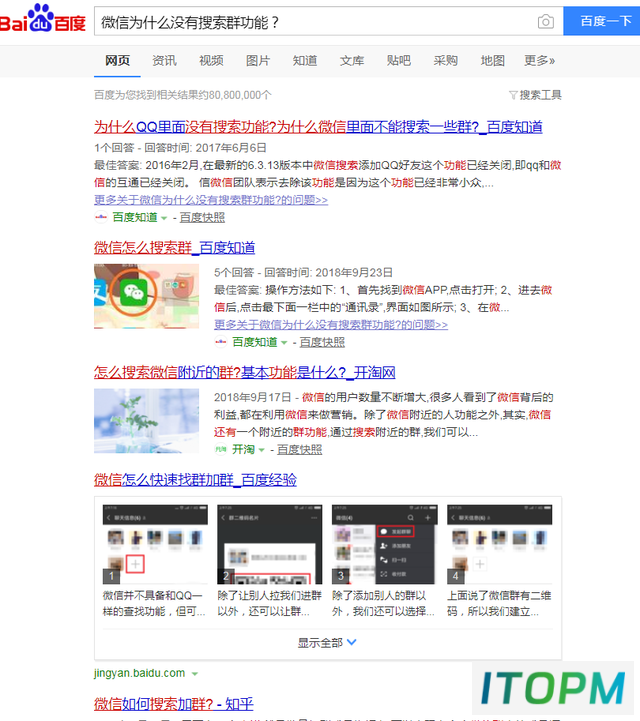
Task: Click 更多关于 link under first result
Action: pos(211,200)
